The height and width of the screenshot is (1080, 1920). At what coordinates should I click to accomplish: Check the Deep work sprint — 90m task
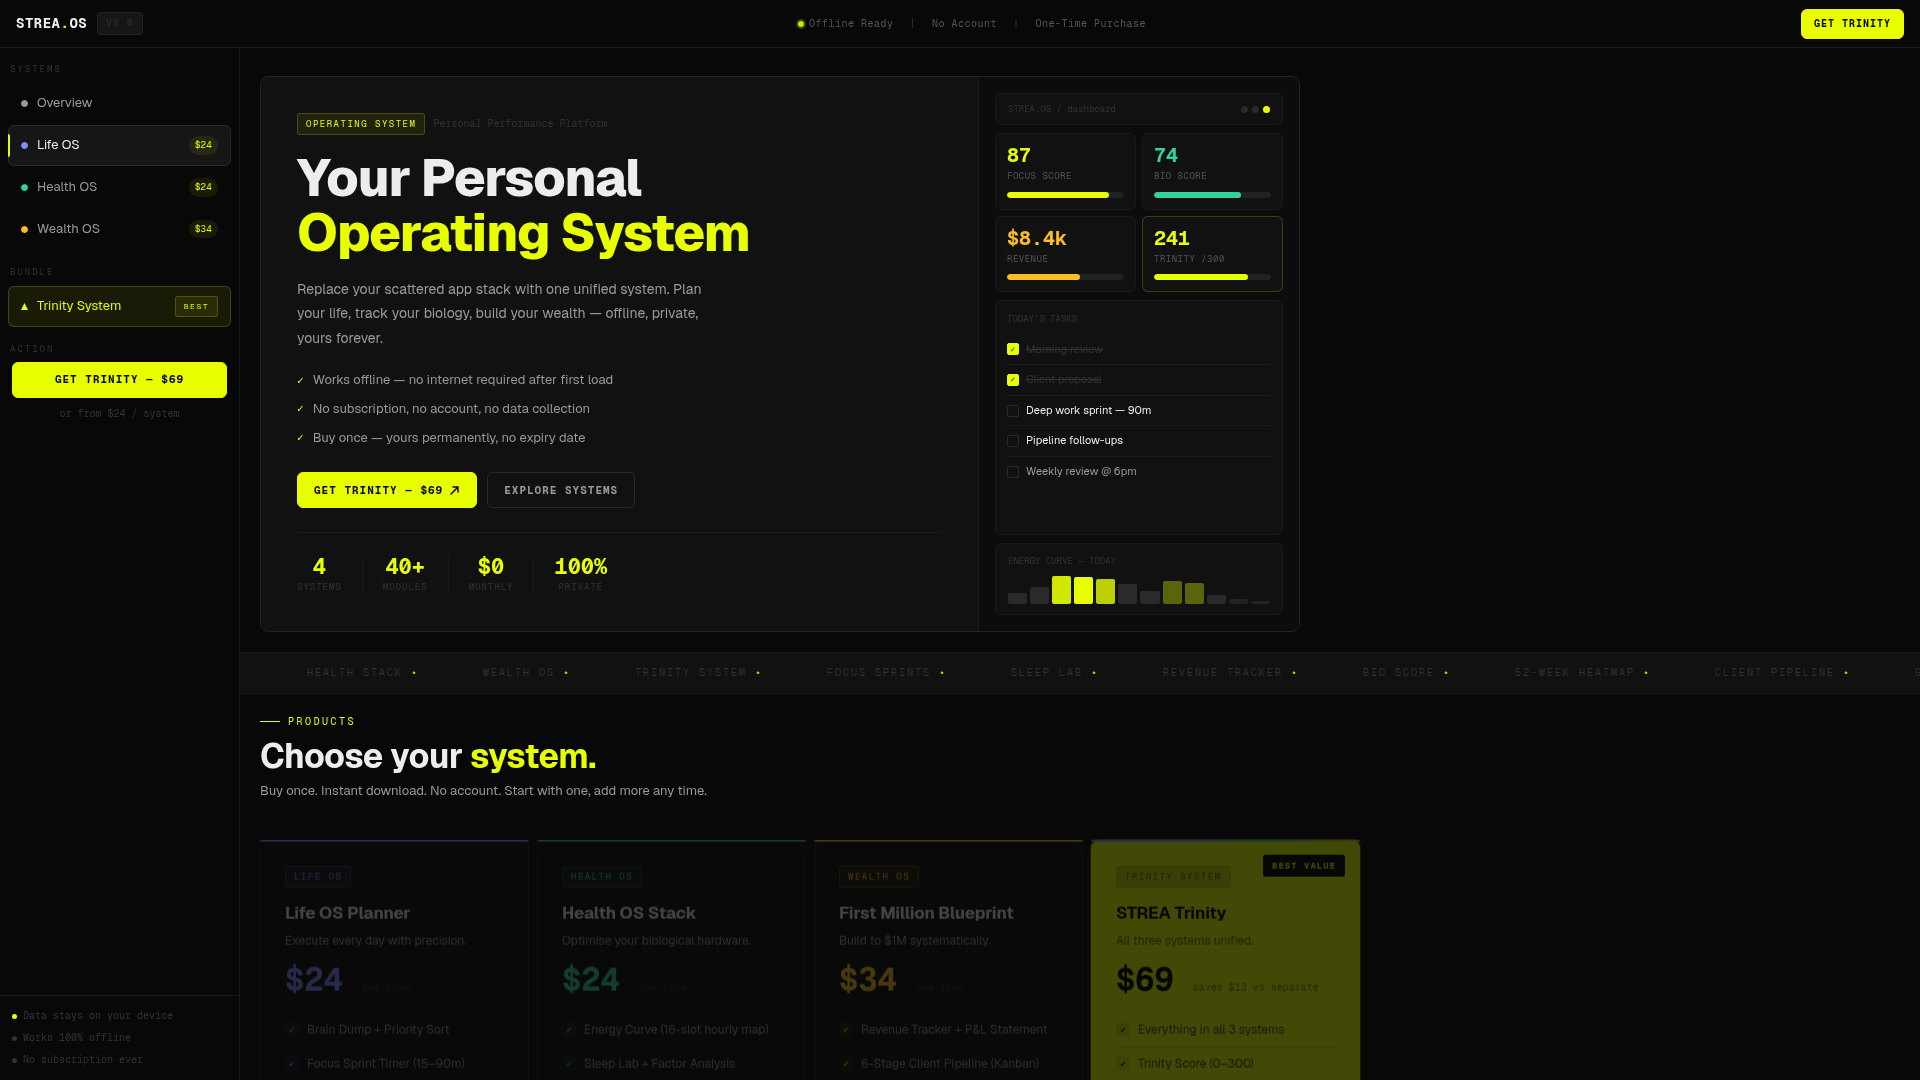tap(1013, 410)
